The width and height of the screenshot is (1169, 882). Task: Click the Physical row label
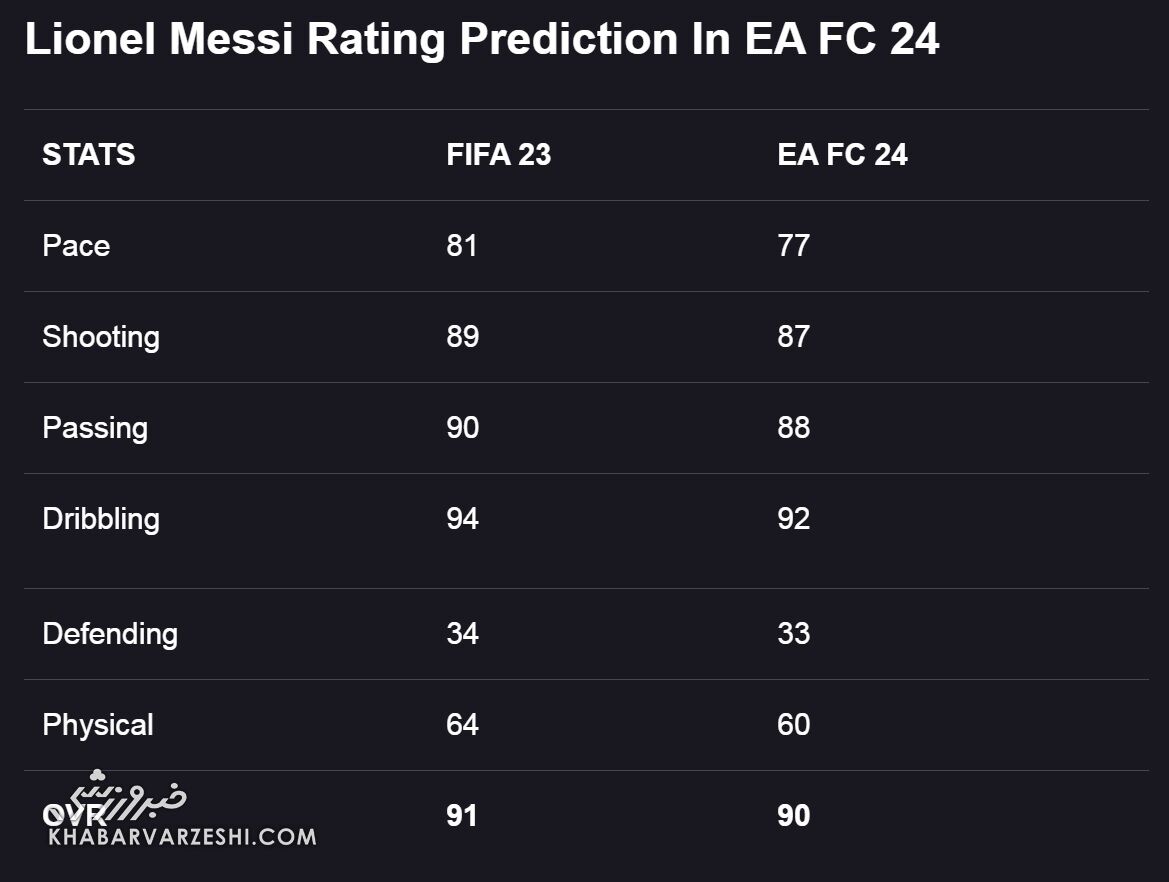[x=98, y=725]
